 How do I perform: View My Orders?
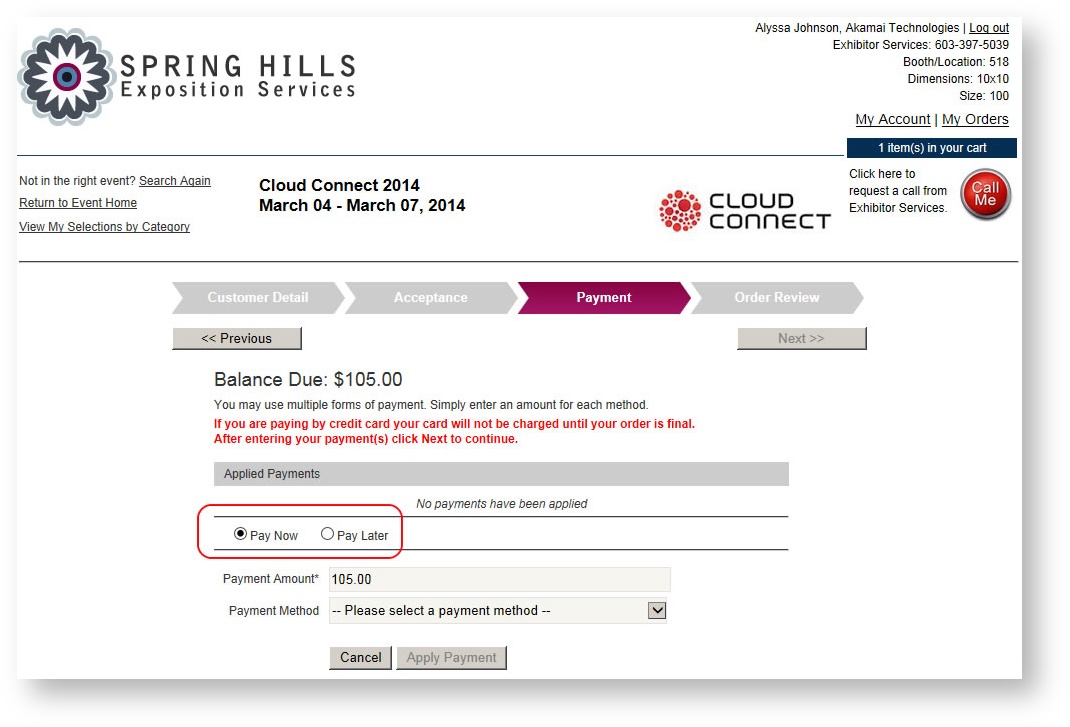(x=975, y=119)
